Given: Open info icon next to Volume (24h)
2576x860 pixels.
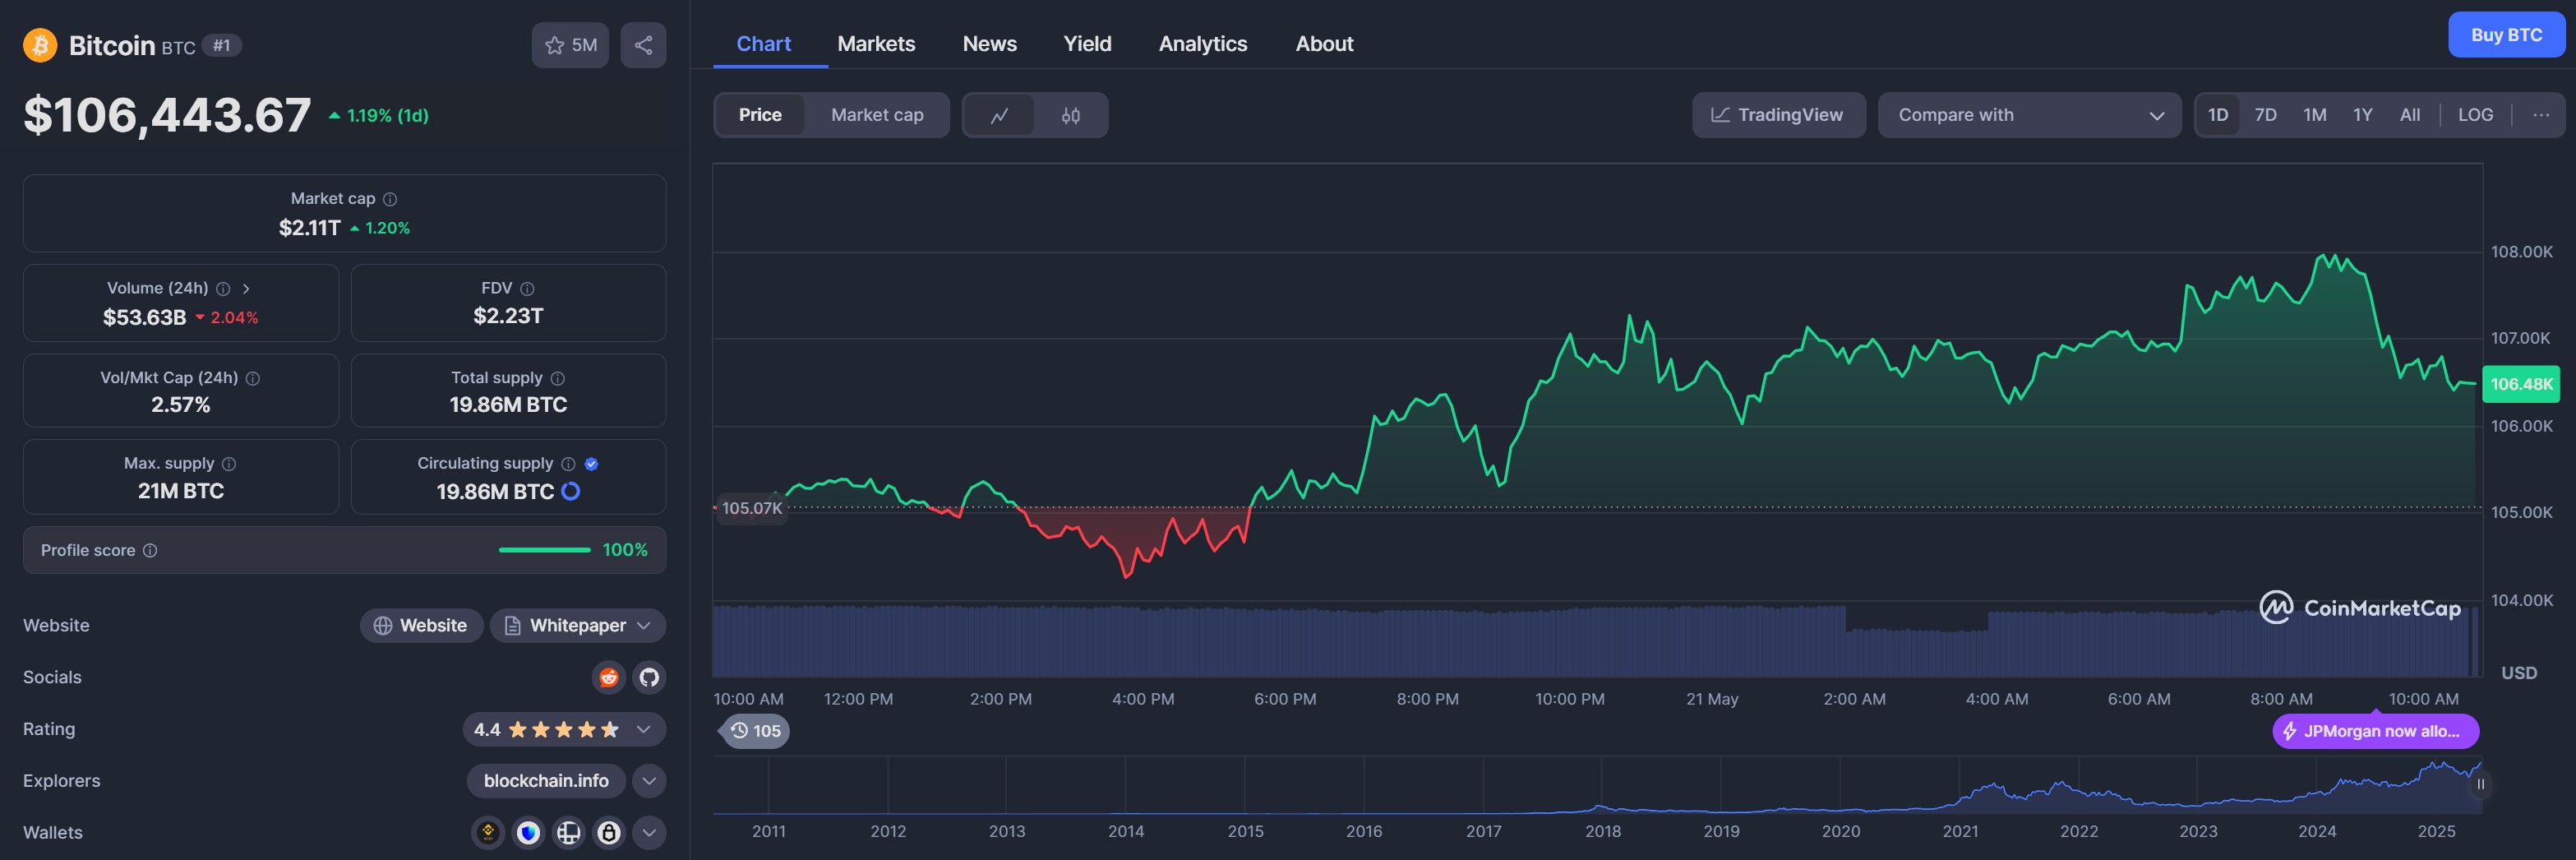Looking at the screenshot, I should [x=224, y=288].
